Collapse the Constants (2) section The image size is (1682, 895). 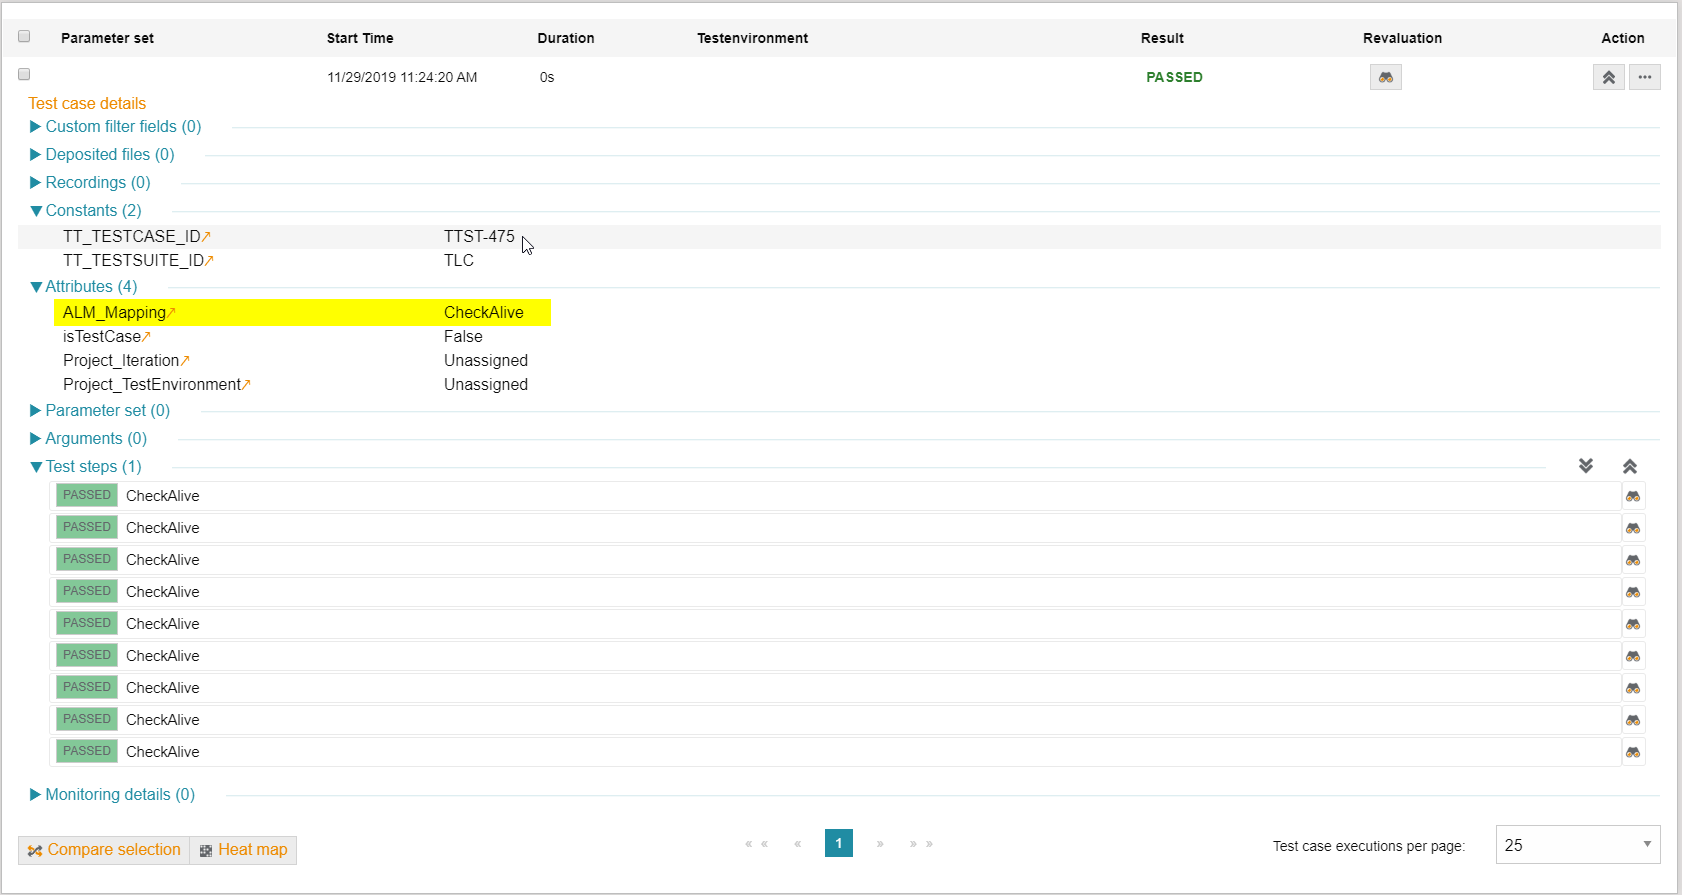coord(92,211)
